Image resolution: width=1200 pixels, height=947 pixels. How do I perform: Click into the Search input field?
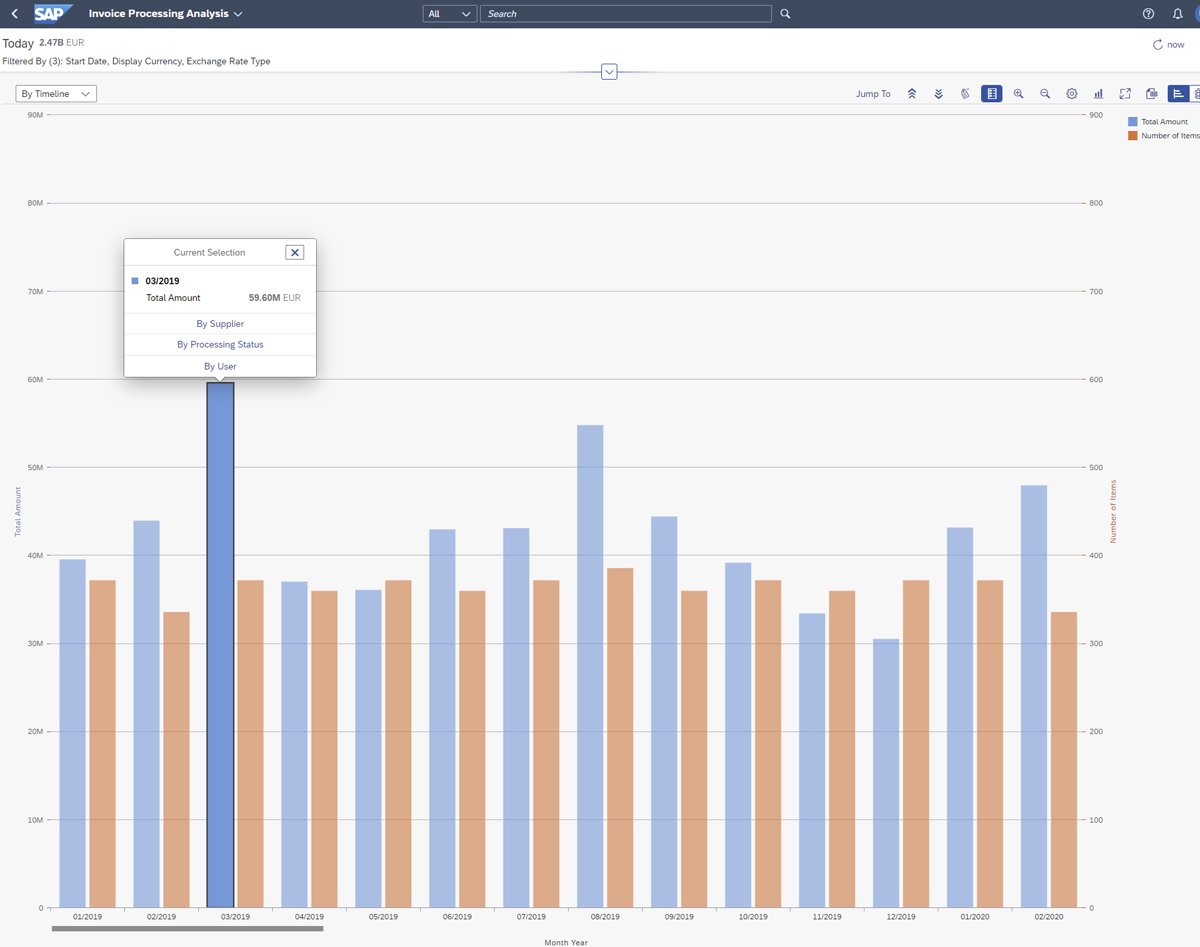click(x=626, y=14)
